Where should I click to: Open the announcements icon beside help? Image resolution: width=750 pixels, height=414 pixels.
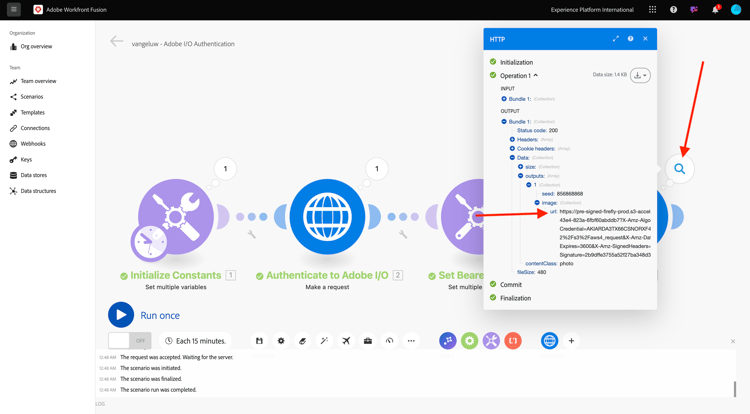tap(694, 10)
